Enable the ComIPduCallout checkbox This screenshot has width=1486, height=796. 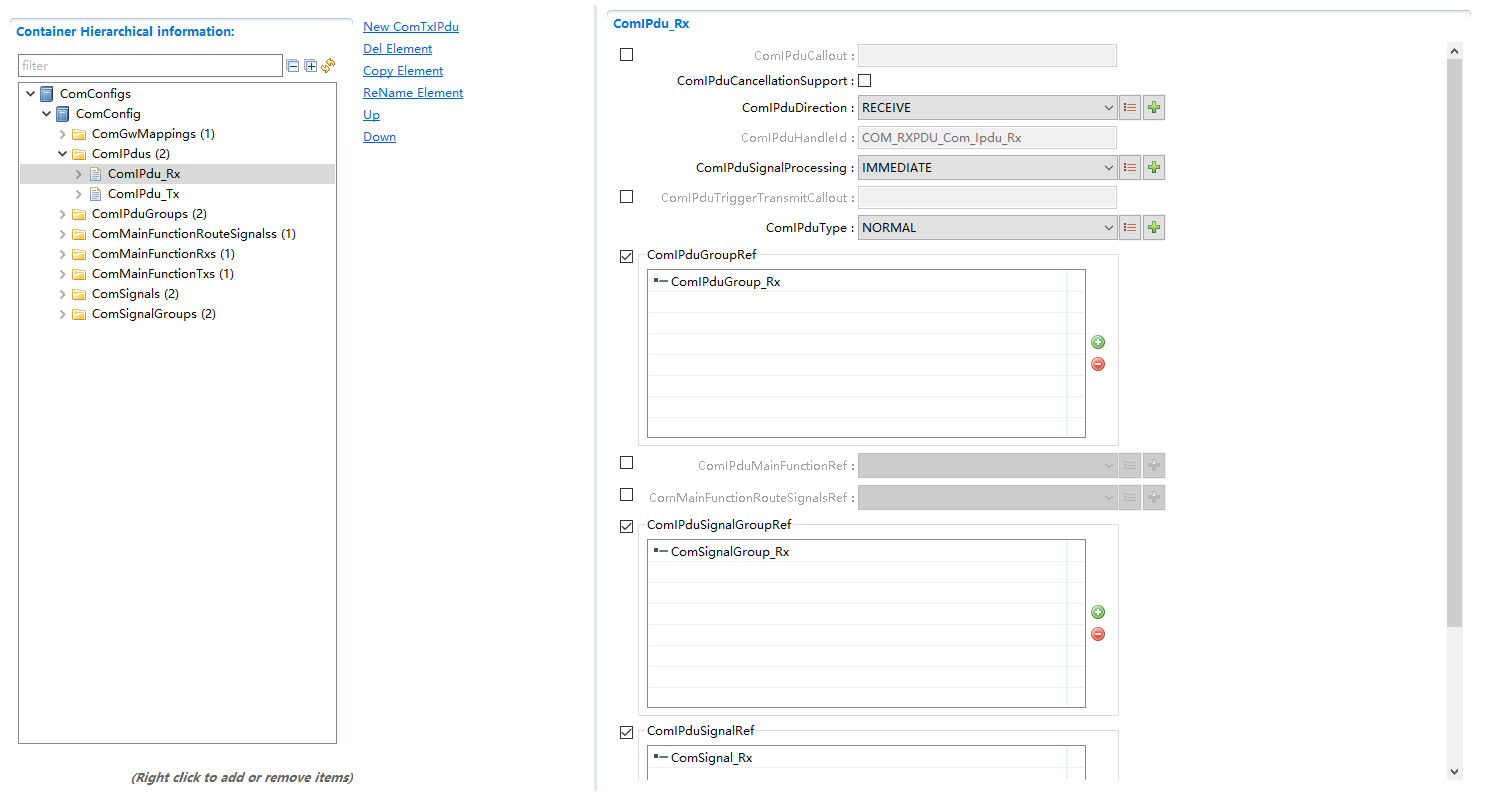(x=627, y=55)
